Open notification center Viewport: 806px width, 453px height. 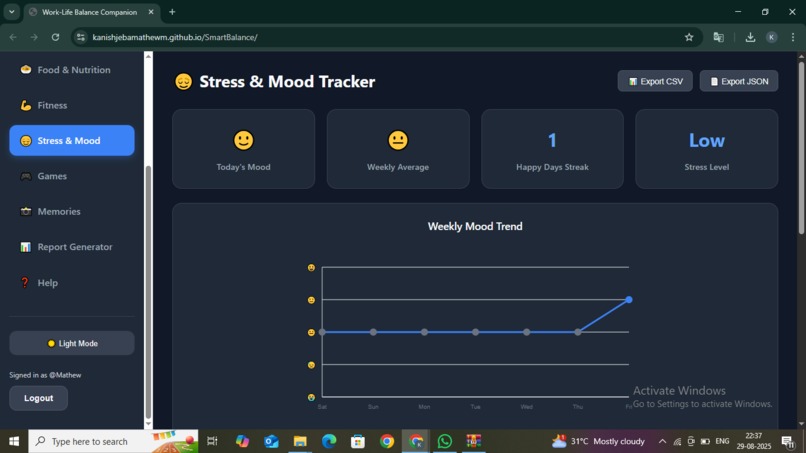788,441
